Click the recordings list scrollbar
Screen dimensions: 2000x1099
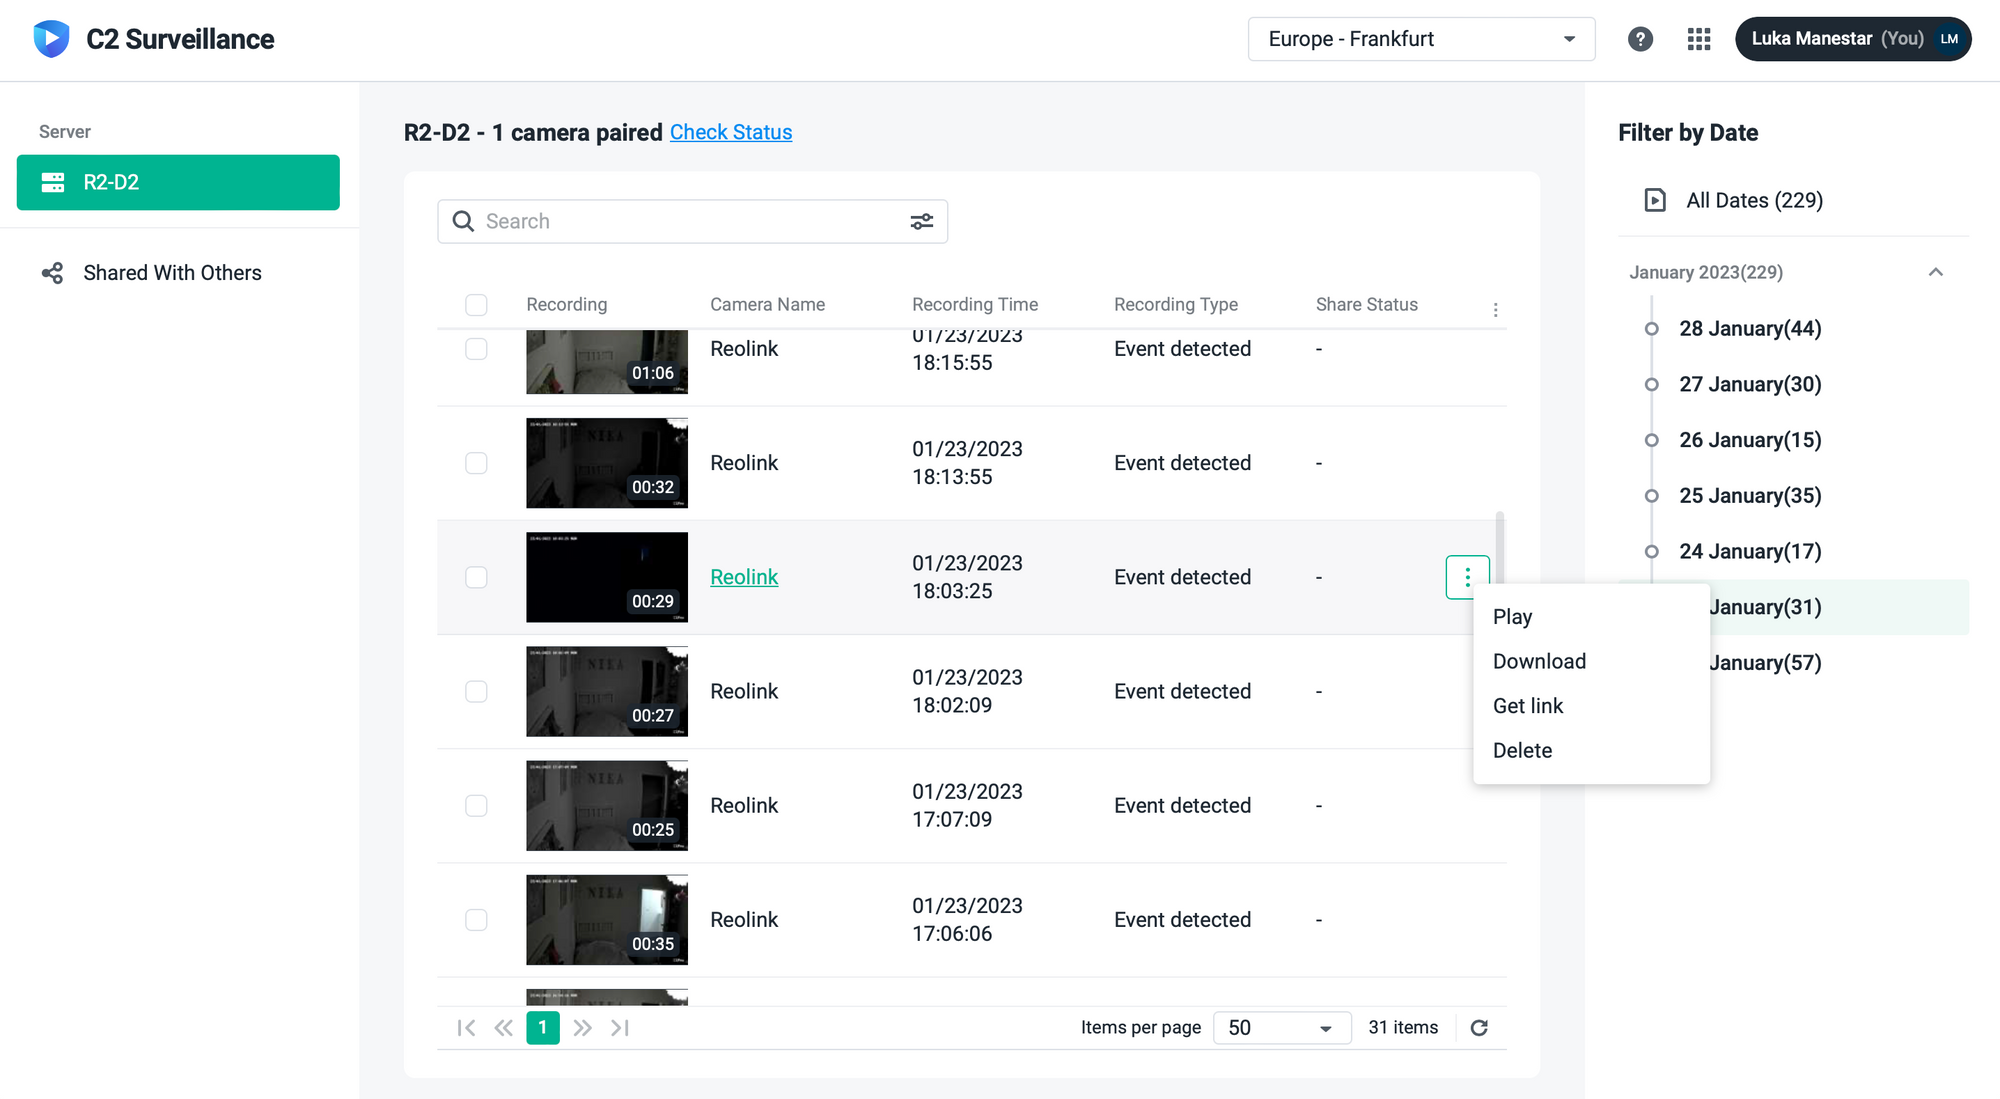(1500, 548)
